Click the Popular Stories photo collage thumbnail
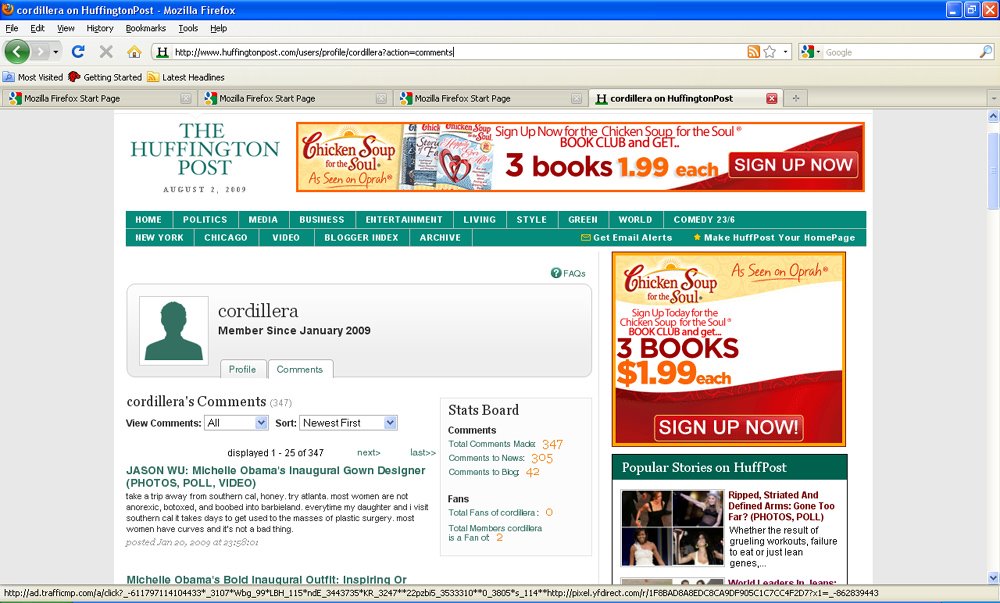Screen dimensions: 1000x603 click(x=672, y=528)
